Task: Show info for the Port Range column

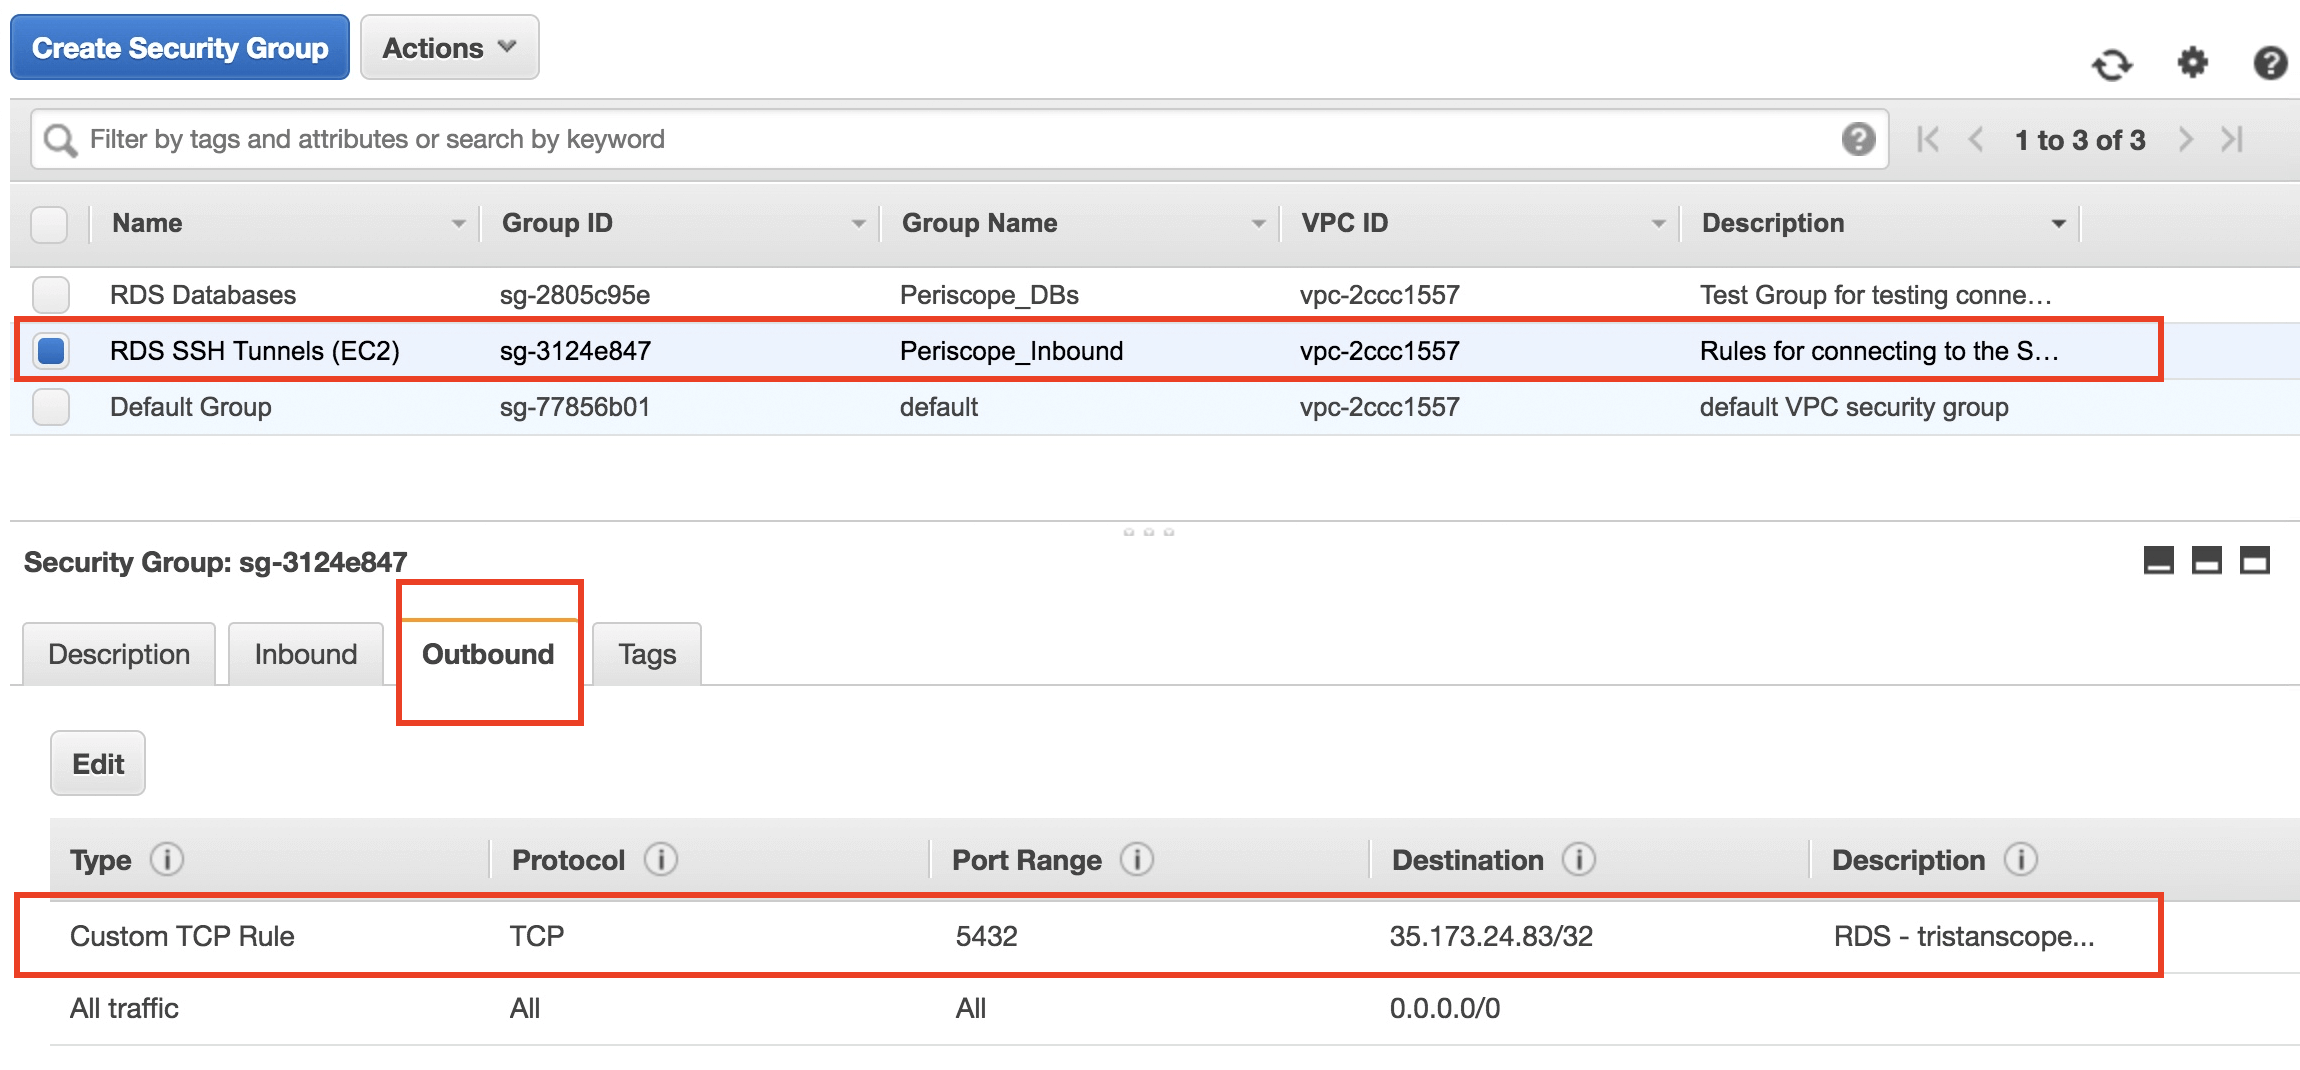Action: pos(1137,859)
